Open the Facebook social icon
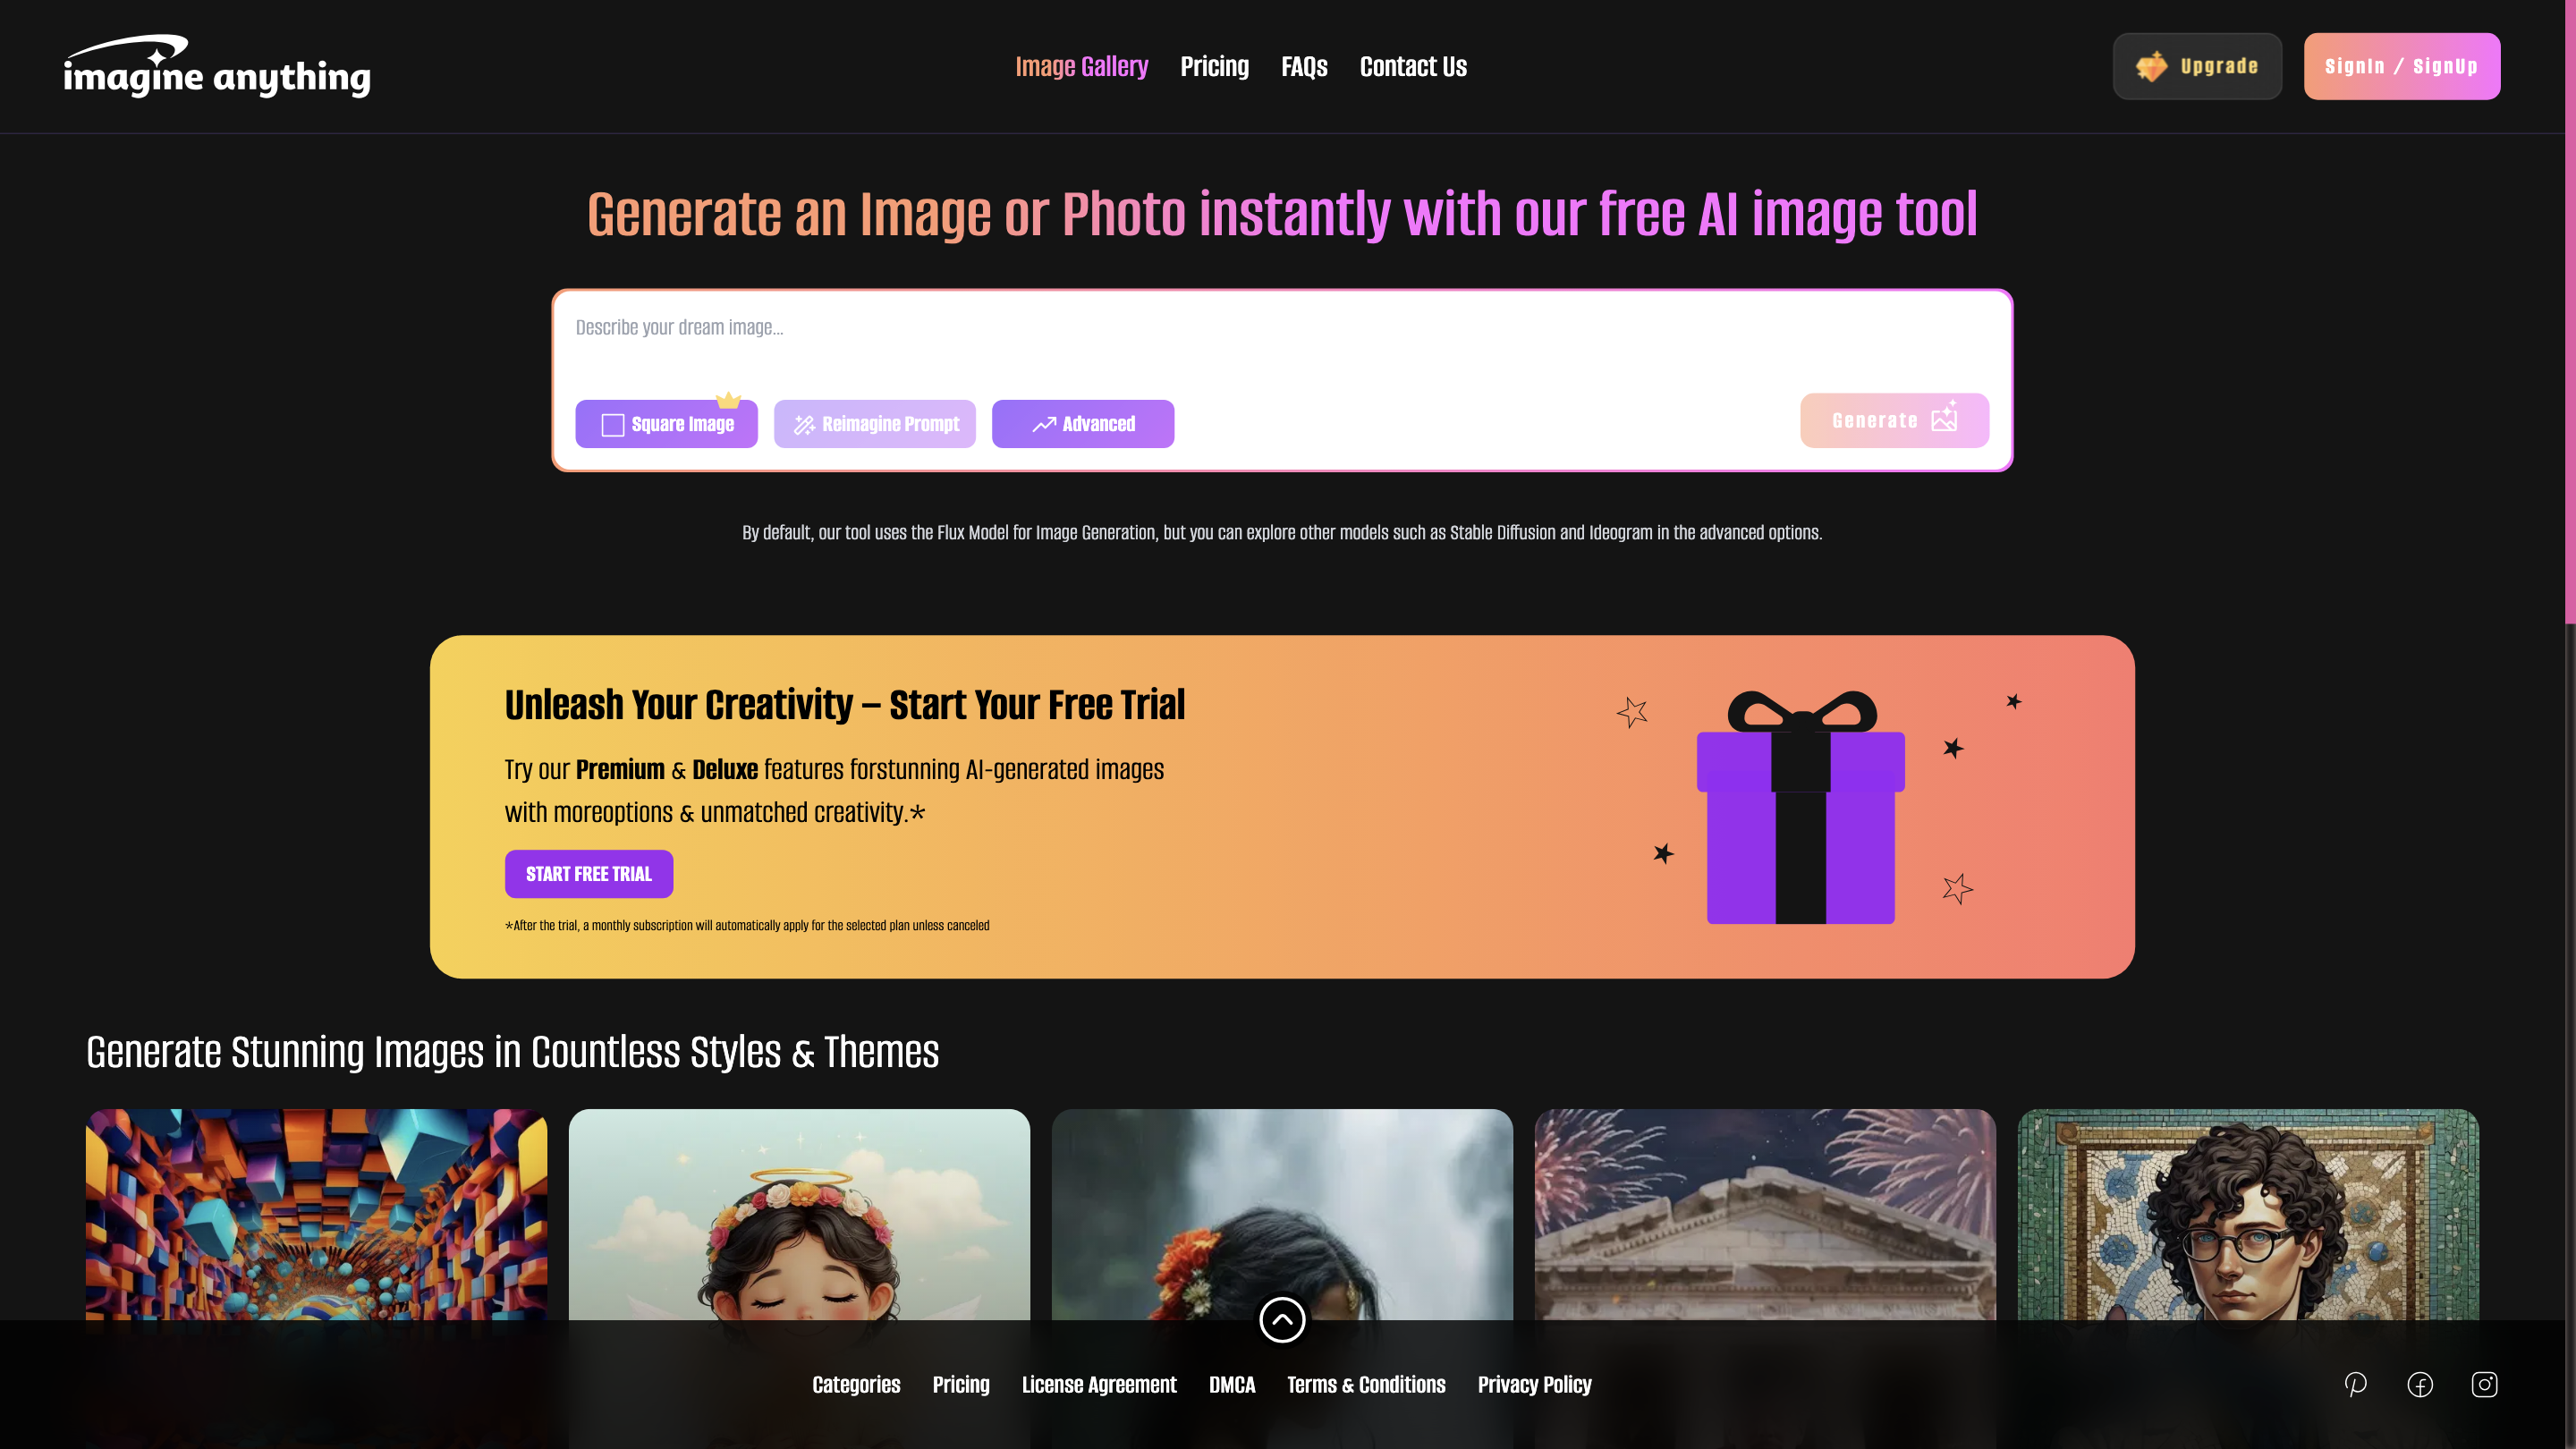 click(x=2420, y=1384)
